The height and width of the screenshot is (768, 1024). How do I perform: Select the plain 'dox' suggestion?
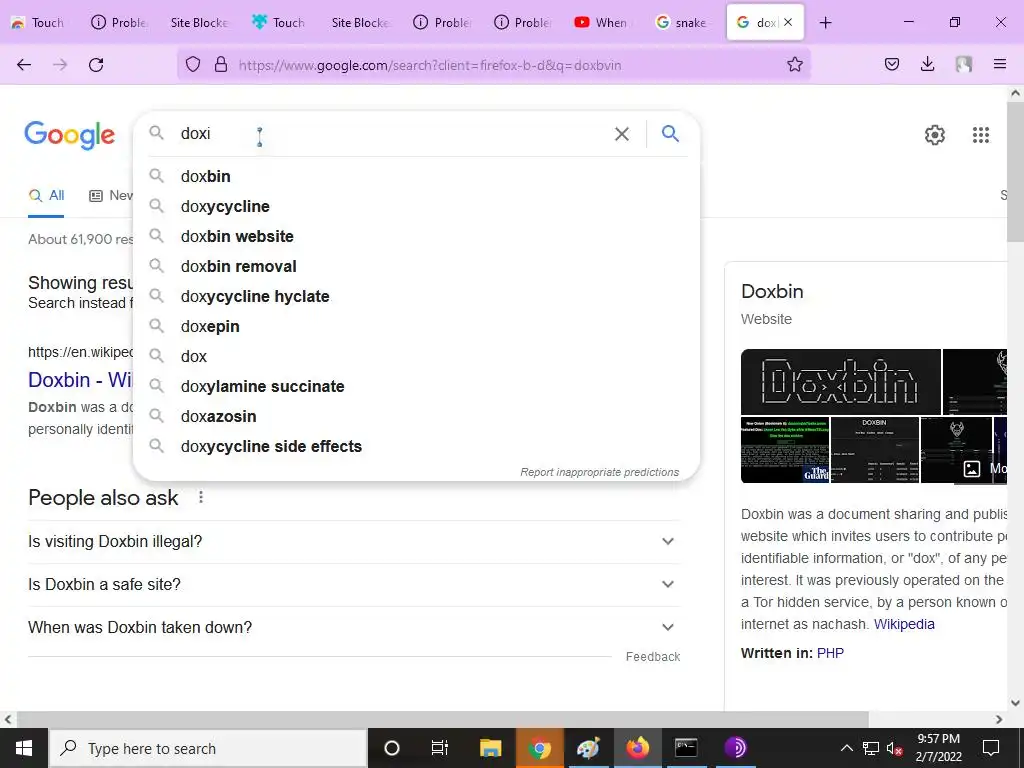(x=417, y=357)
